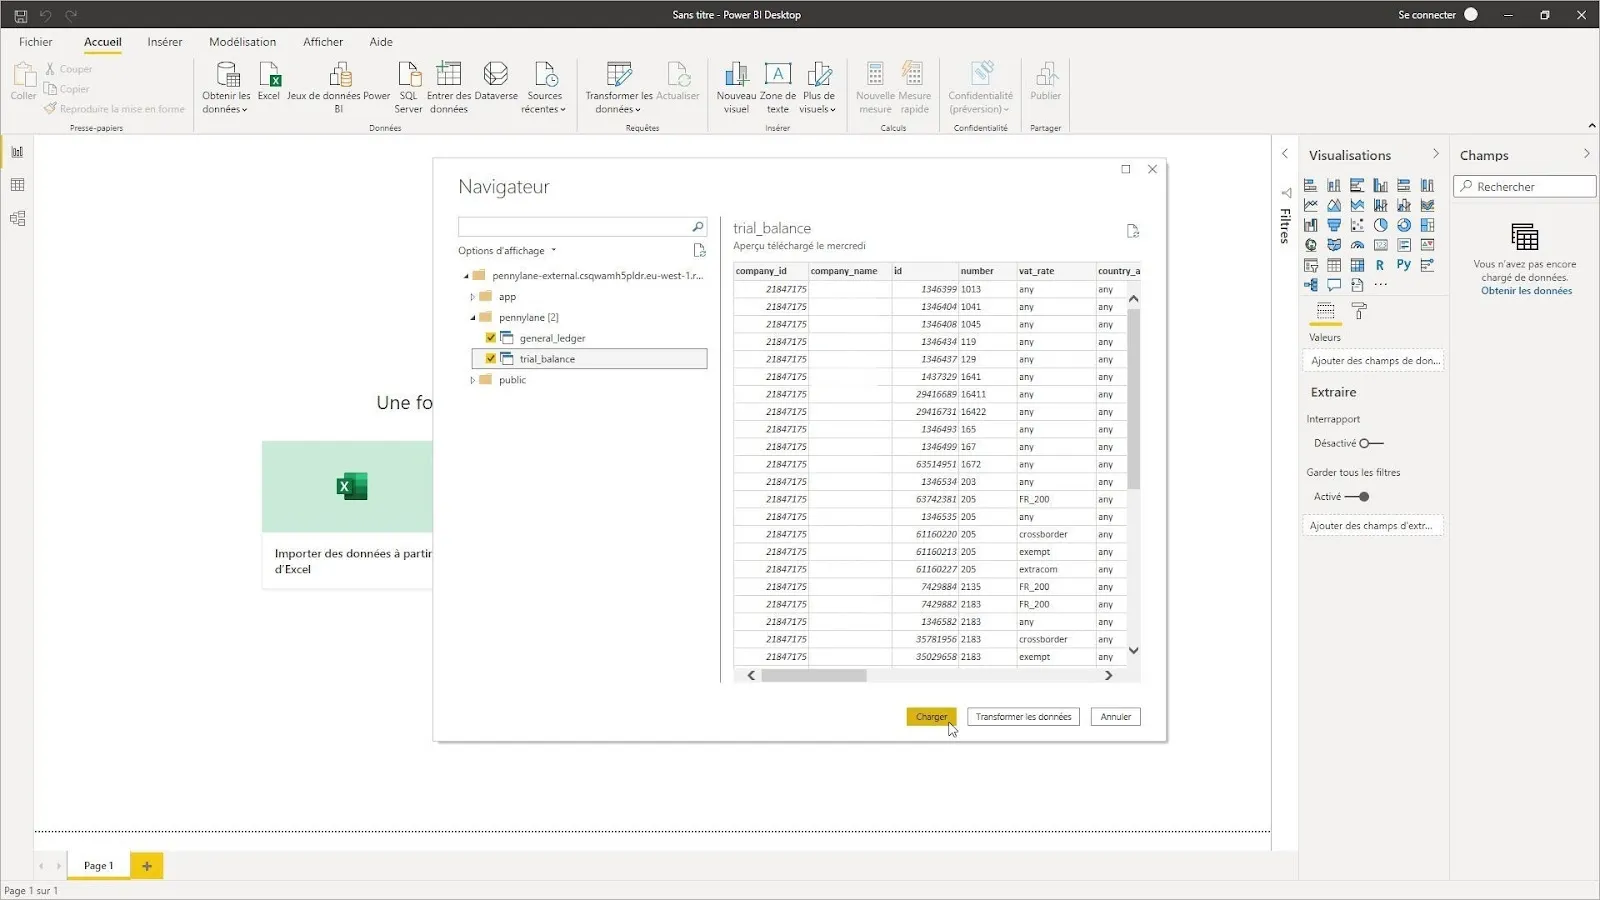Screen dimensions: 1600x900
Task: Uncheck the general_ledger table checkbox
Action: point(491,338)
